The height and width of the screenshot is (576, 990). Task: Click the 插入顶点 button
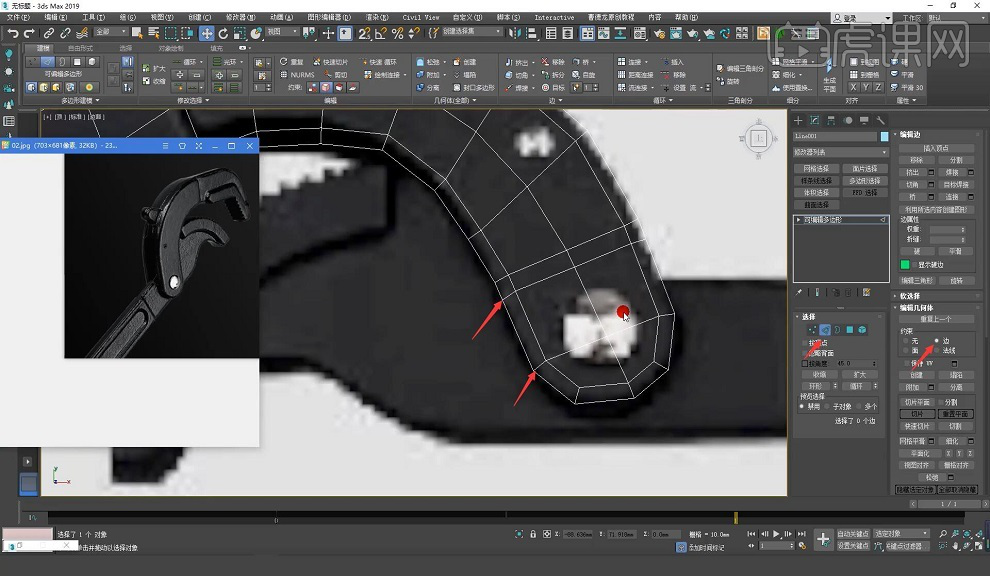point(936,148)
